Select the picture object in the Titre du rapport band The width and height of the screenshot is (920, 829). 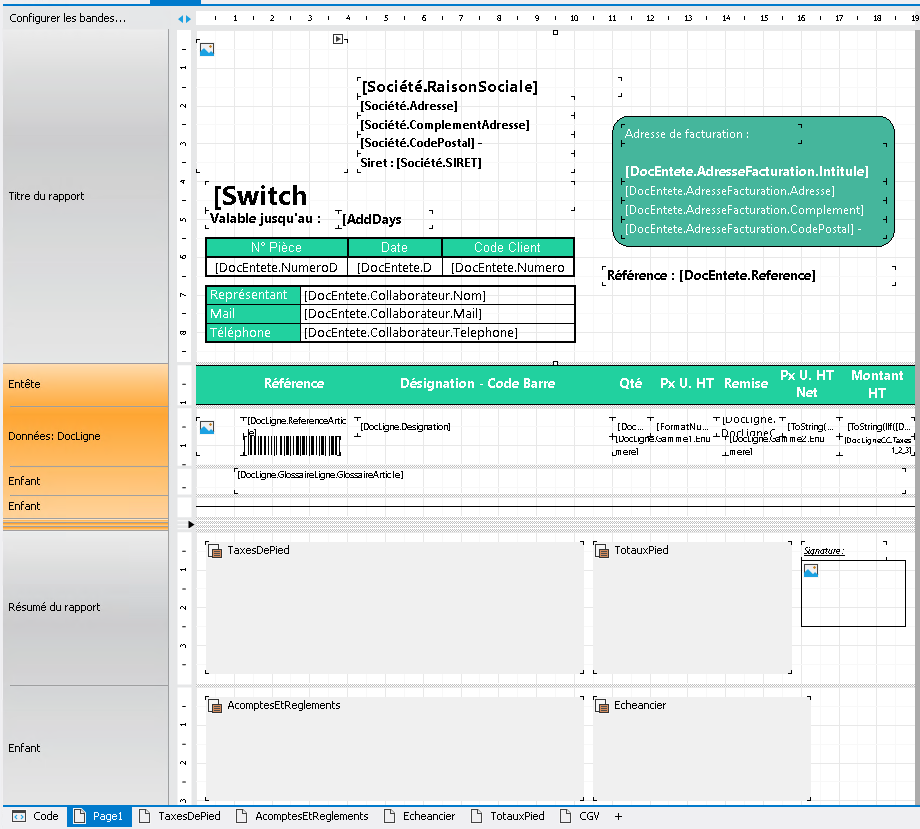(206, 47)
